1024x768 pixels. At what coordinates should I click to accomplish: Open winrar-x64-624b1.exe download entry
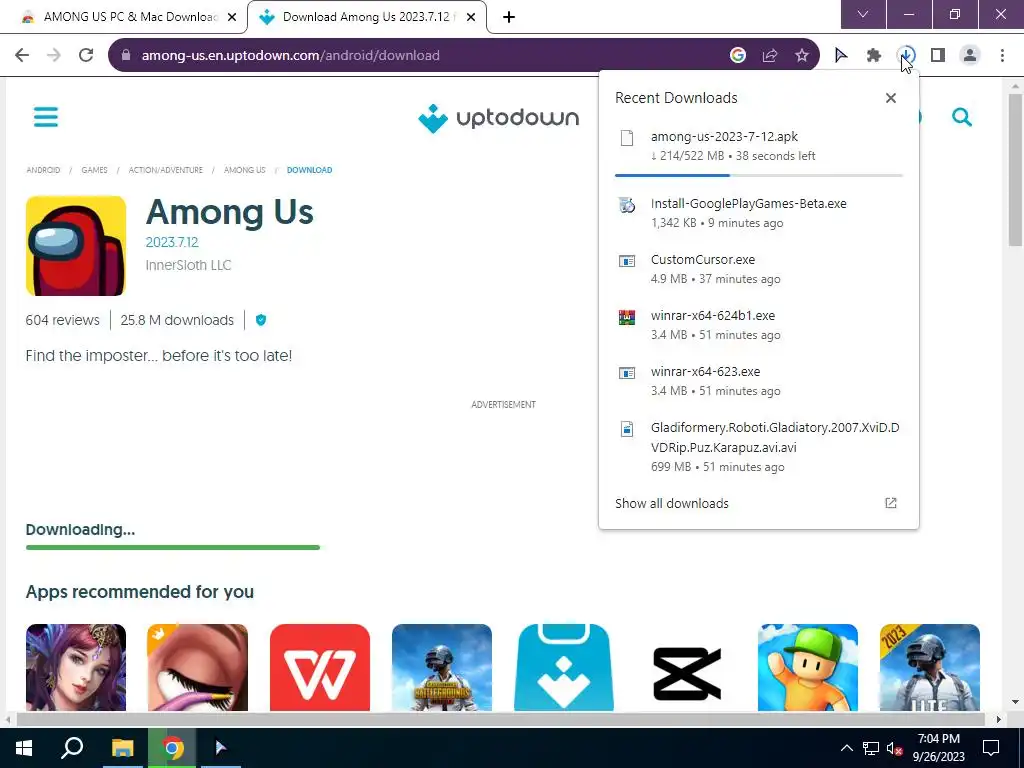[x=759, y=325]
